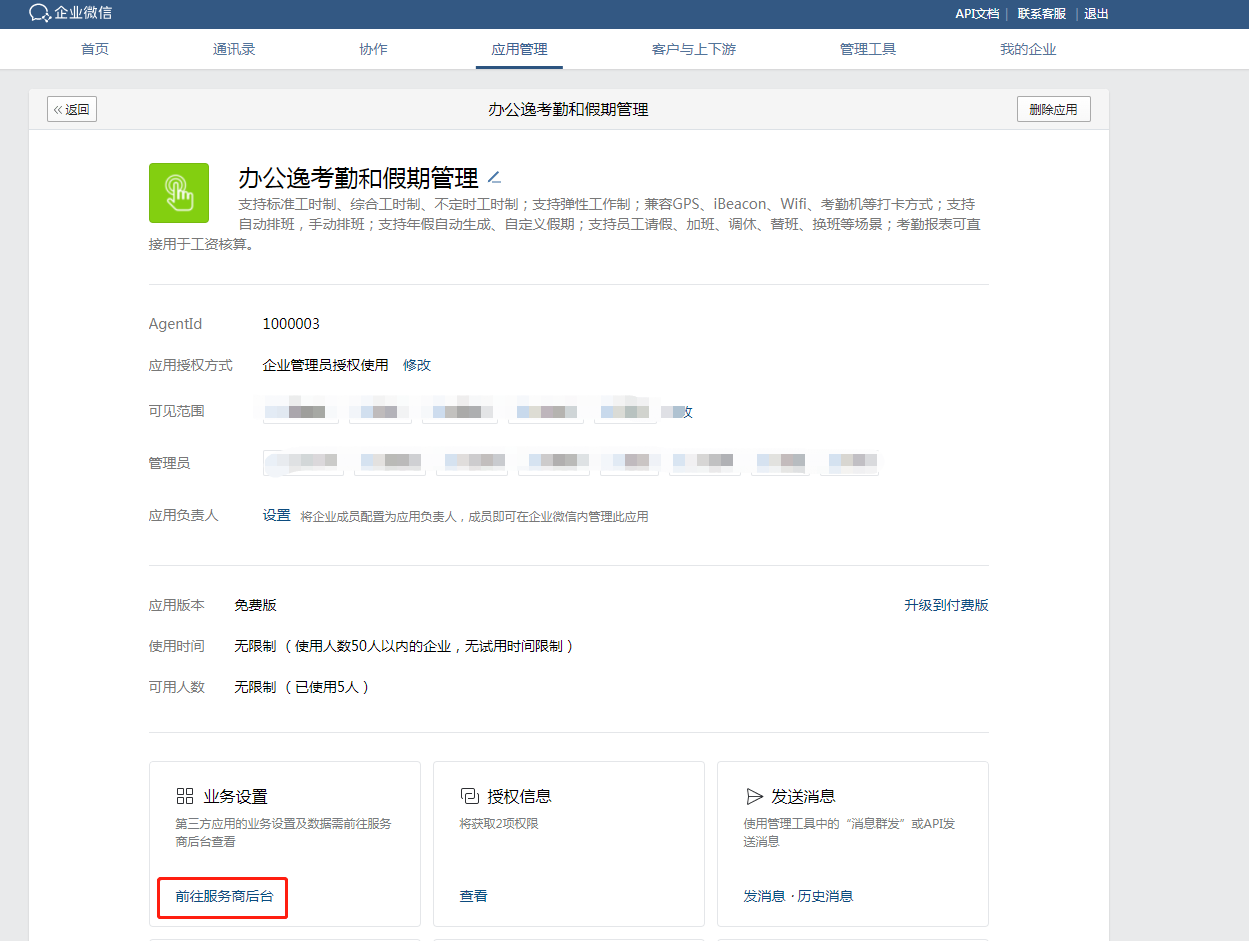Image resolution: width=1249 pixels, height=941 pixels.
Task: Click the 联系客服 link
Action: pyautogui.click(x=1042, y=14)
